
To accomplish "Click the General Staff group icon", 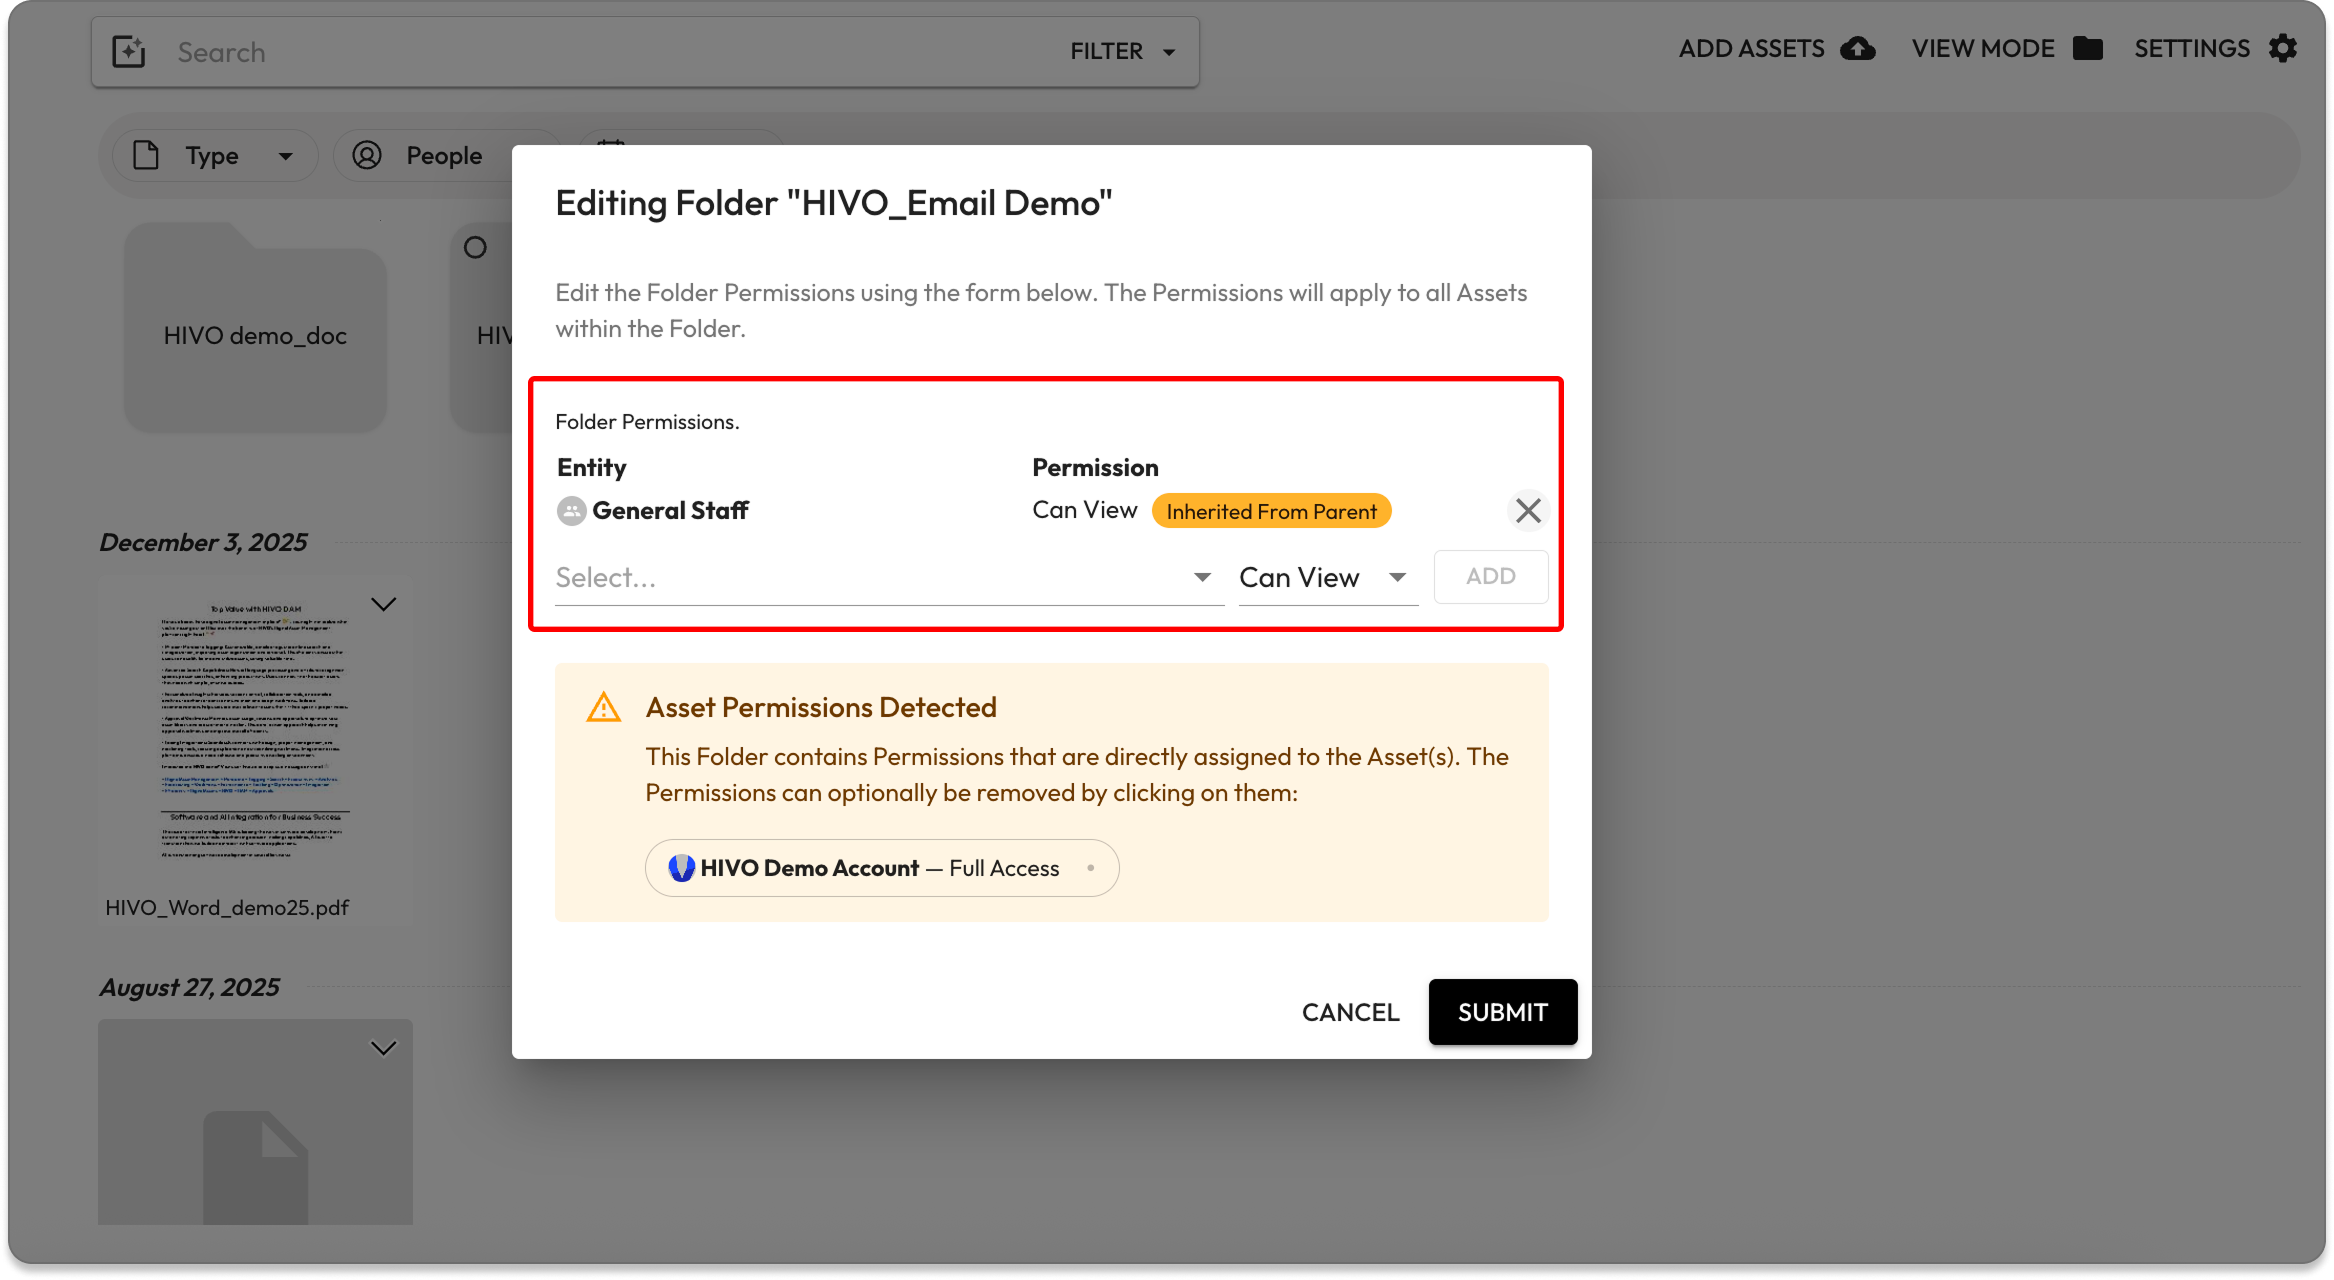I will coord(571,511).
